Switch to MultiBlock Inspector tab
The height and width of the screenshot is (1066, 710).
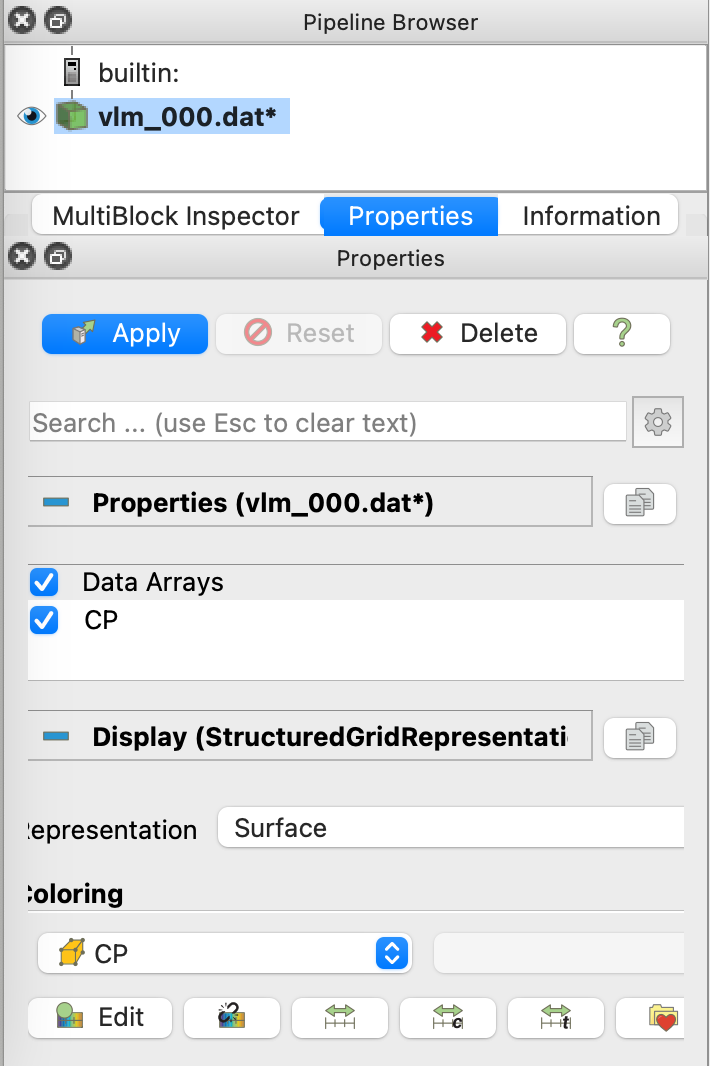pyautogui.click(x=176, y=216)
